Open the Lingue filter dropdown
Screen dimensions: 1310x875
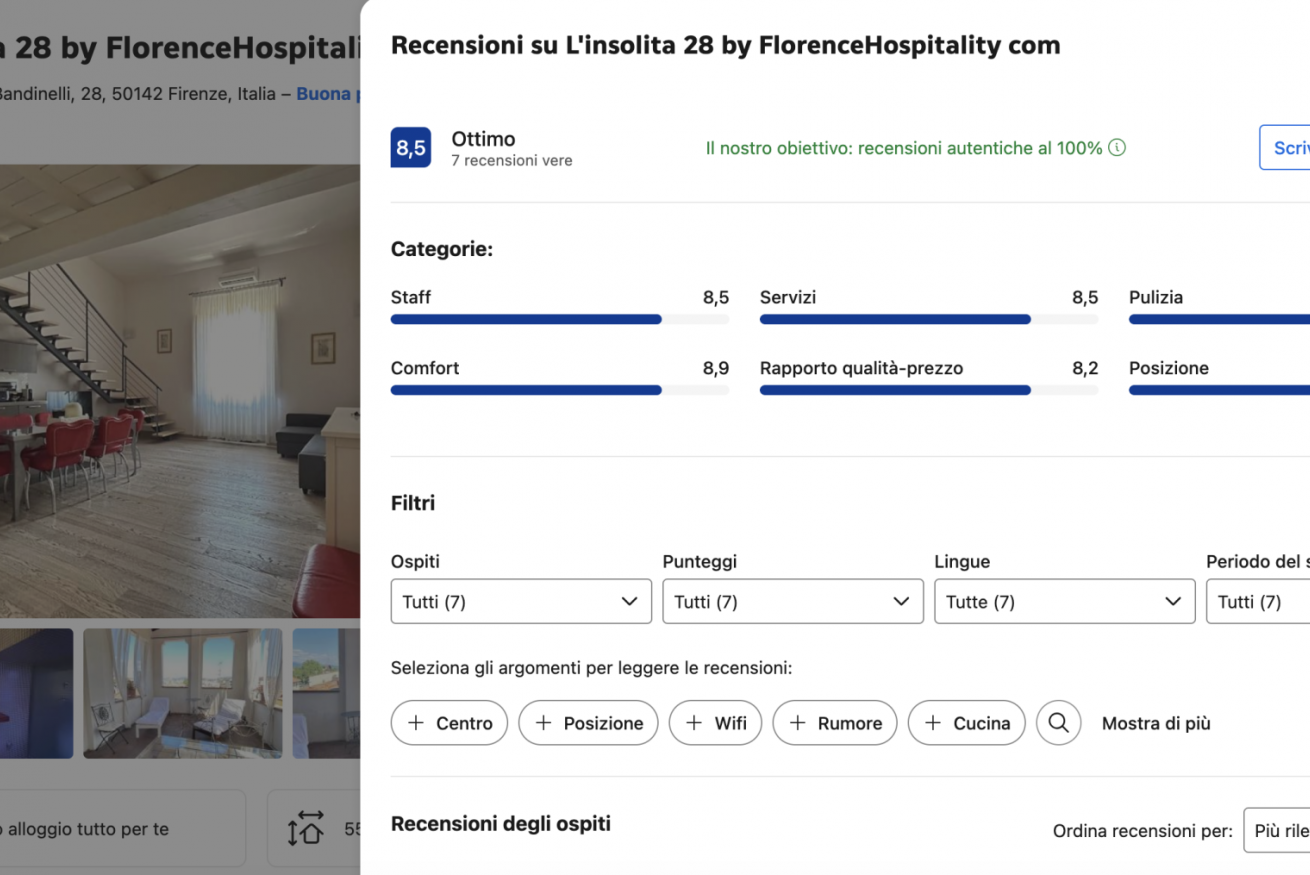point(1065,602)
